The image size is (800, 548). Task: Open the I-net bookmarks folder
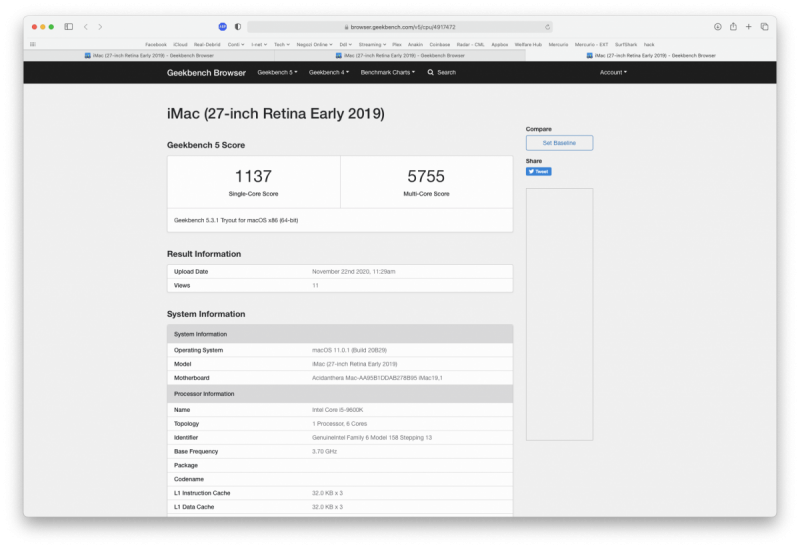click(259, 44)
